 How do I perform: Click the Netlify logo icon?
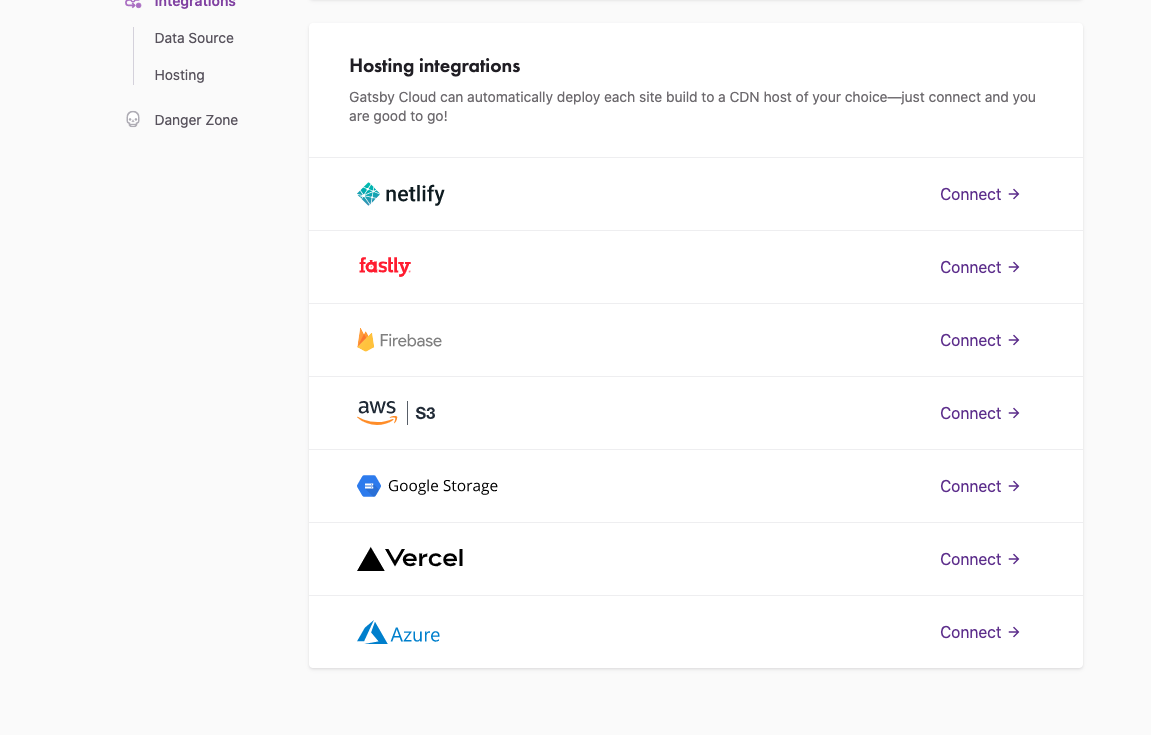(368, 194)
